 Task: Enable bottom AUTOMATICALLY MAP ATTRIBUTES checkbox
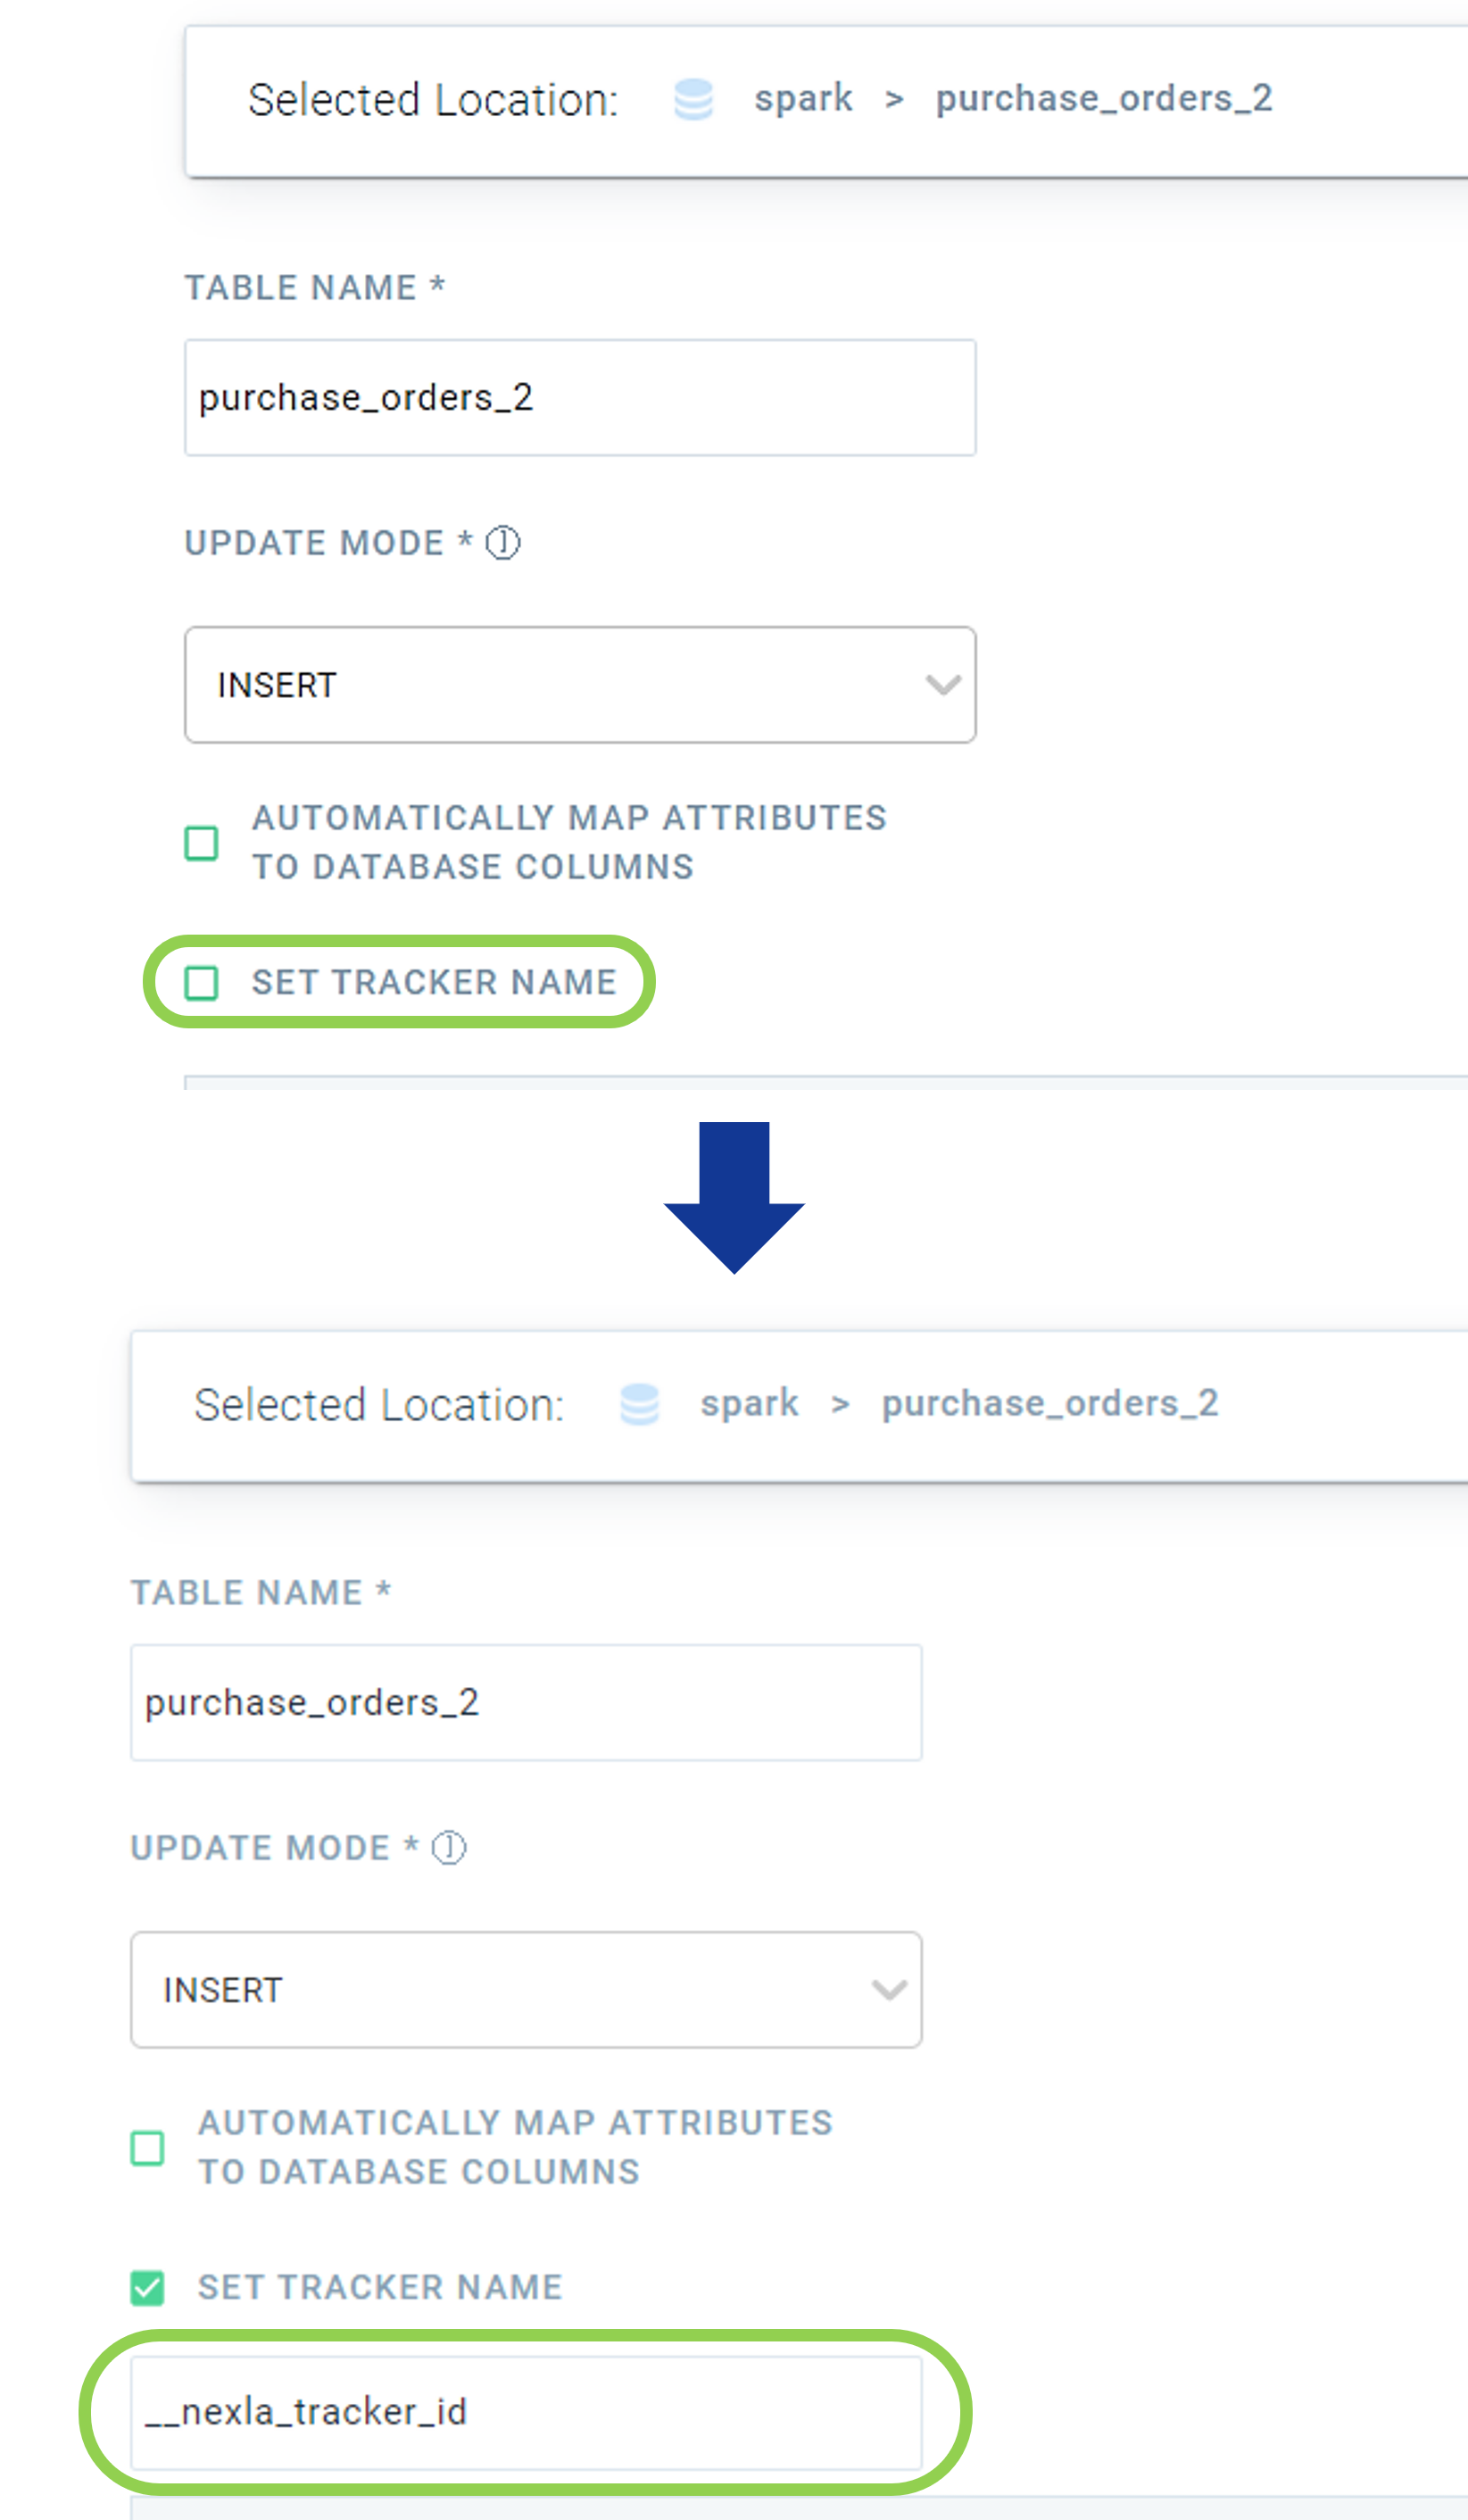pos(147,2147)
